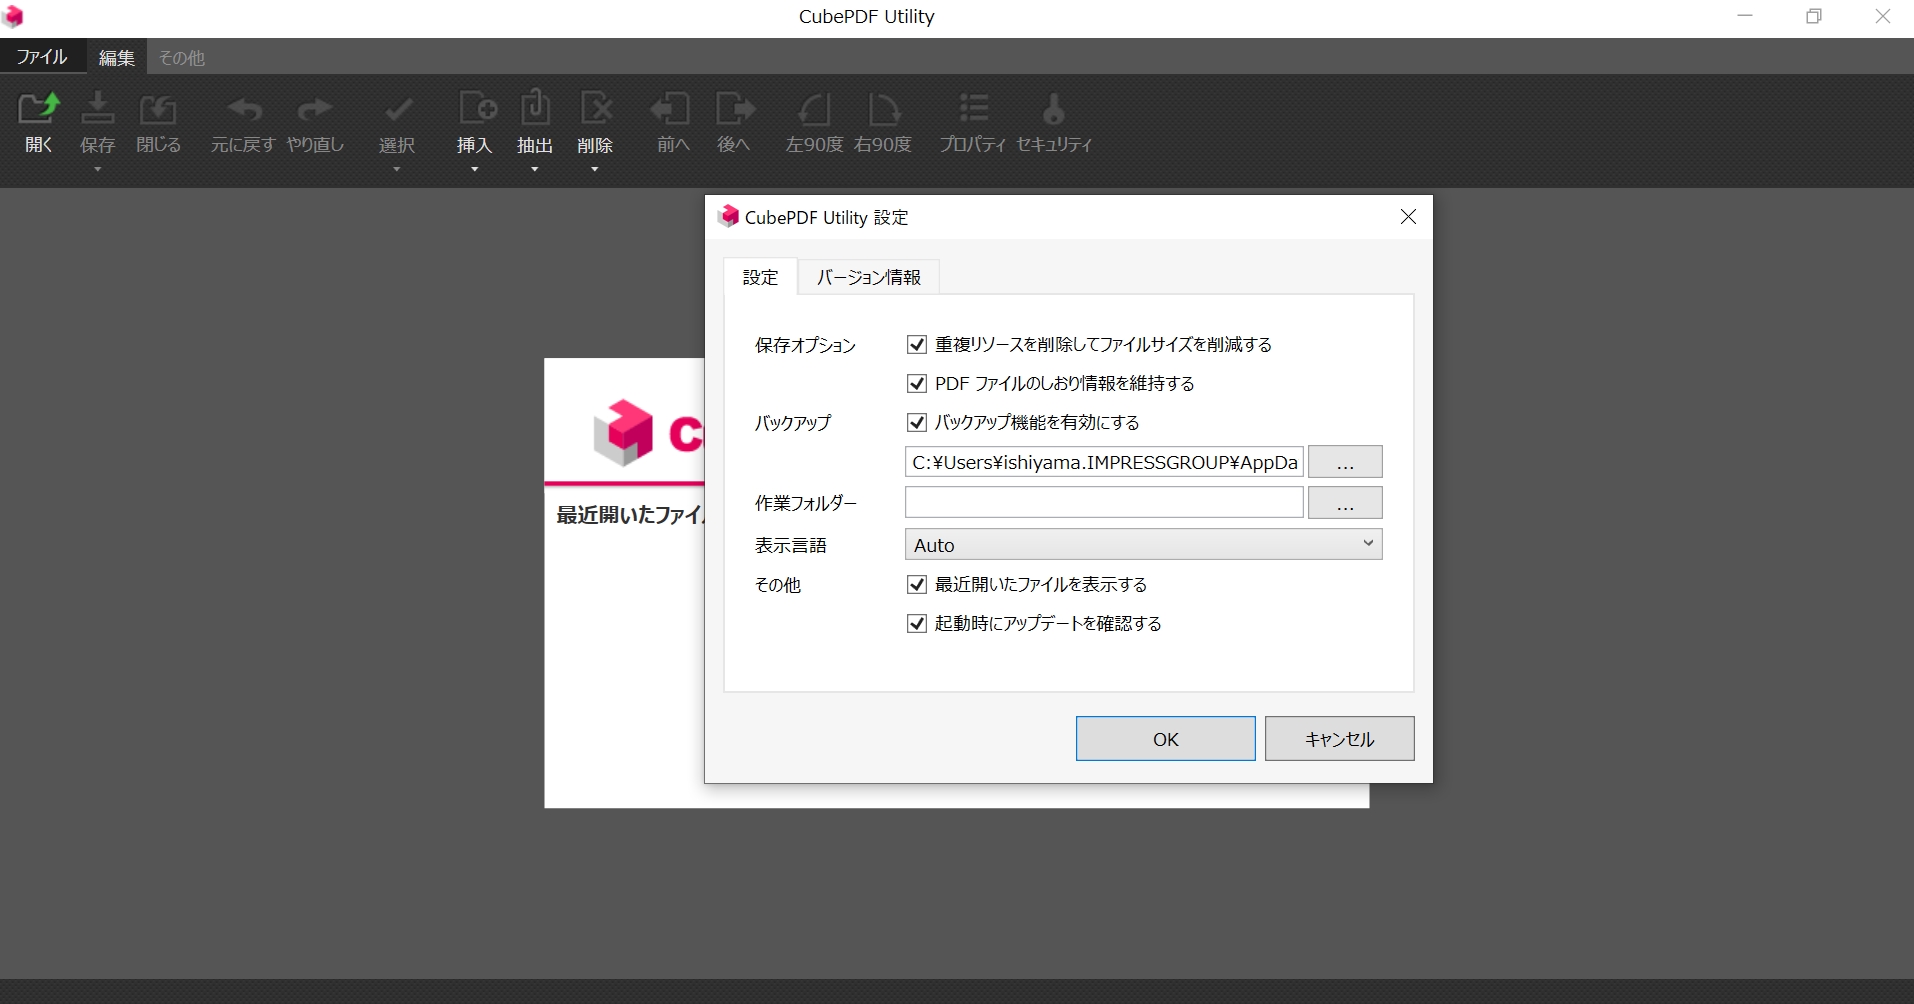
Task: Click the Rotate left 90 (左90度) icon
Action: click(814, 108)
